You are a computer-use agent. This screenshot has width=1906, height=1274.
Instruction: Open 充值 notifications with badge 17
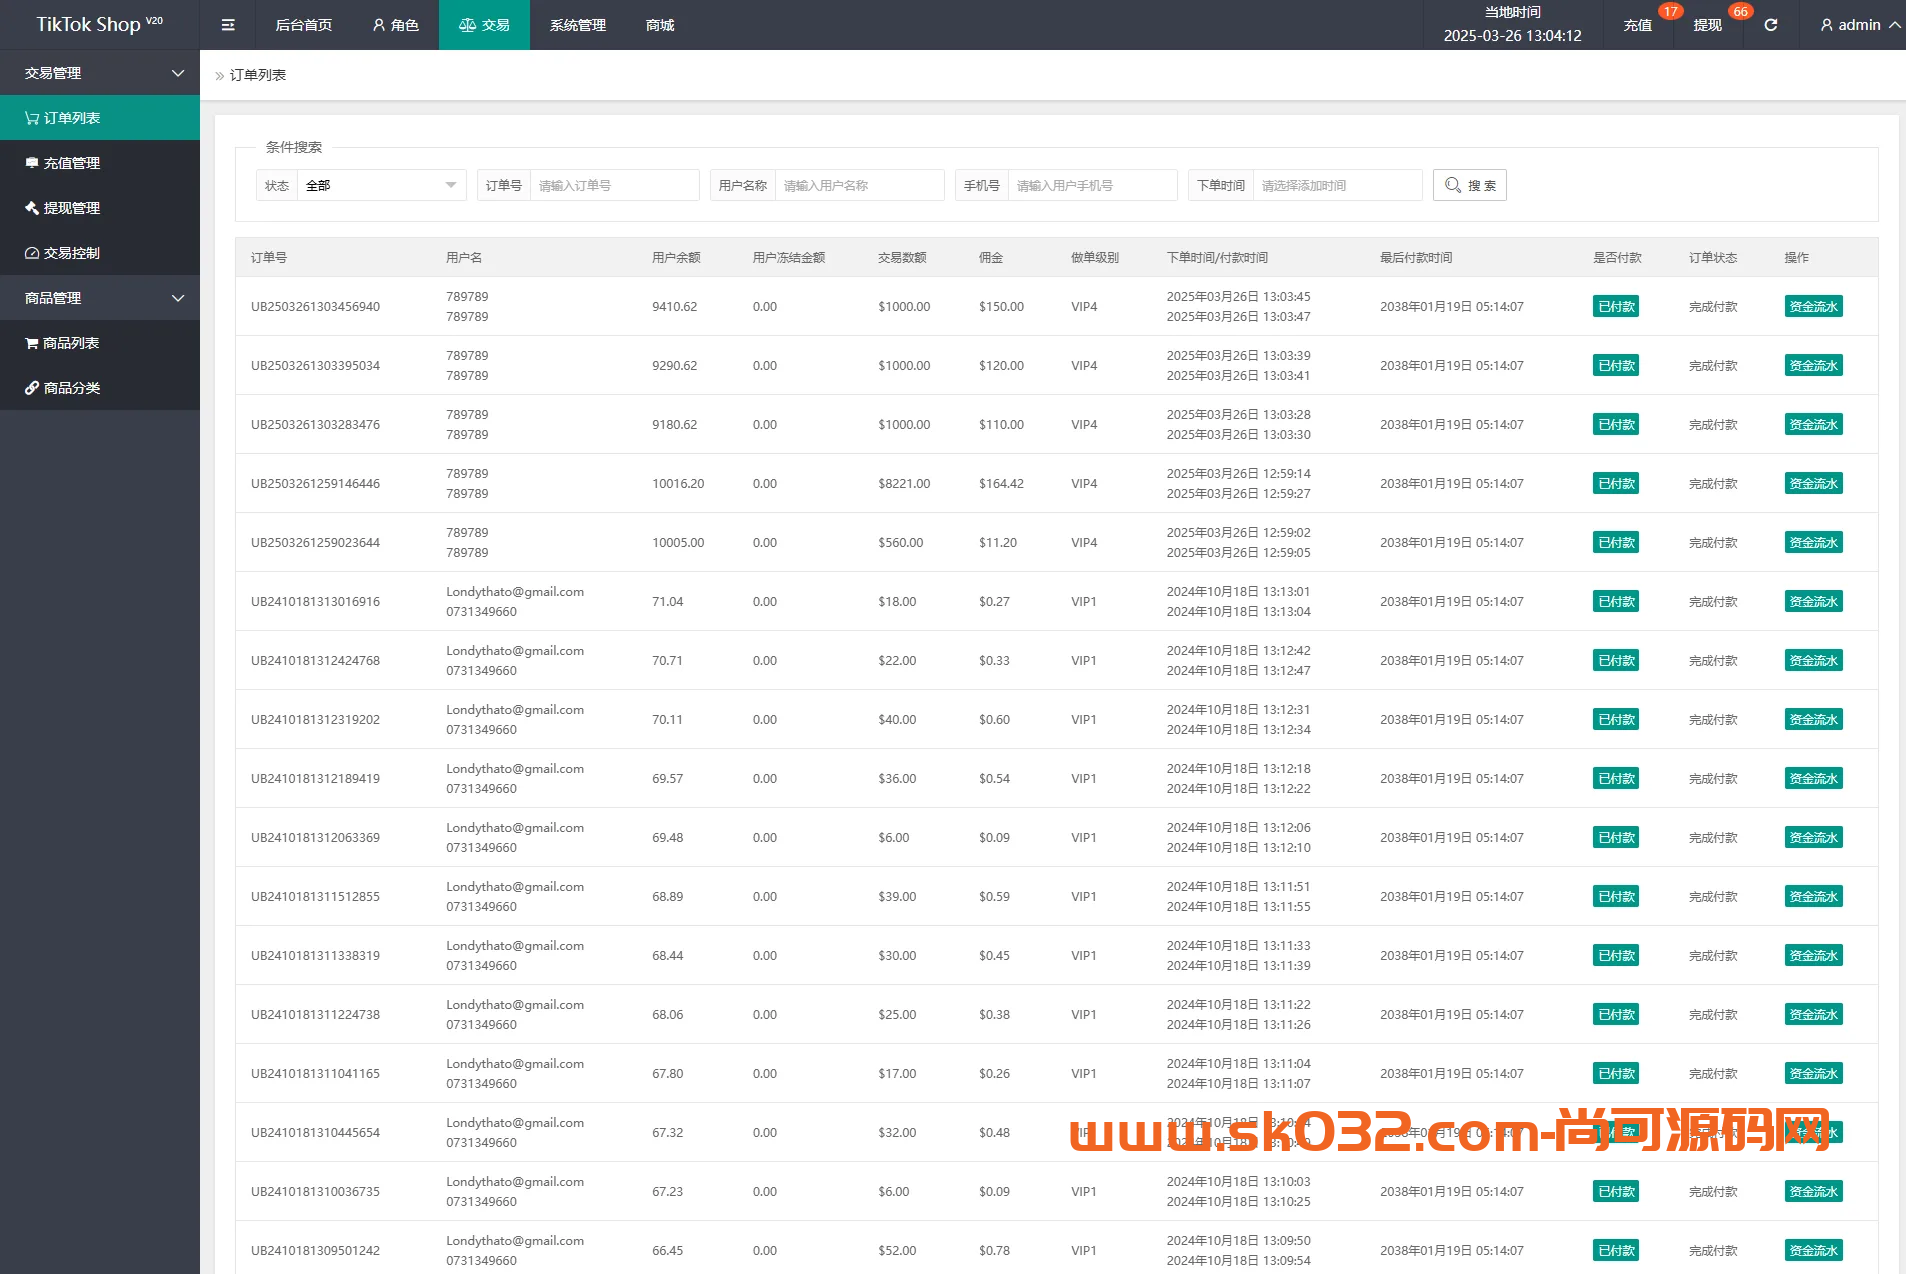(1638, 25)
